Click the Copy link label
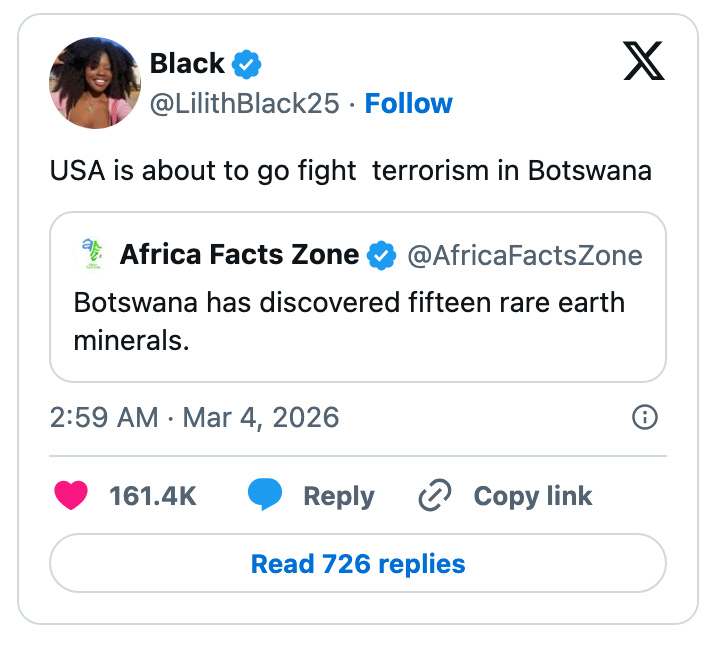Viewport: 720px width, 648px height. point(532,496)
